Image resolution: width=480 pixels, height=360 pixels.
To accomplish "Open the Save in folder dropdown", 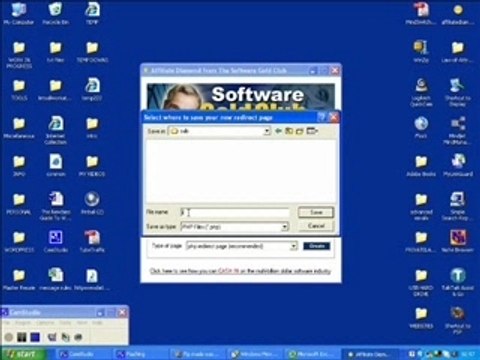I will click(267, 131).
